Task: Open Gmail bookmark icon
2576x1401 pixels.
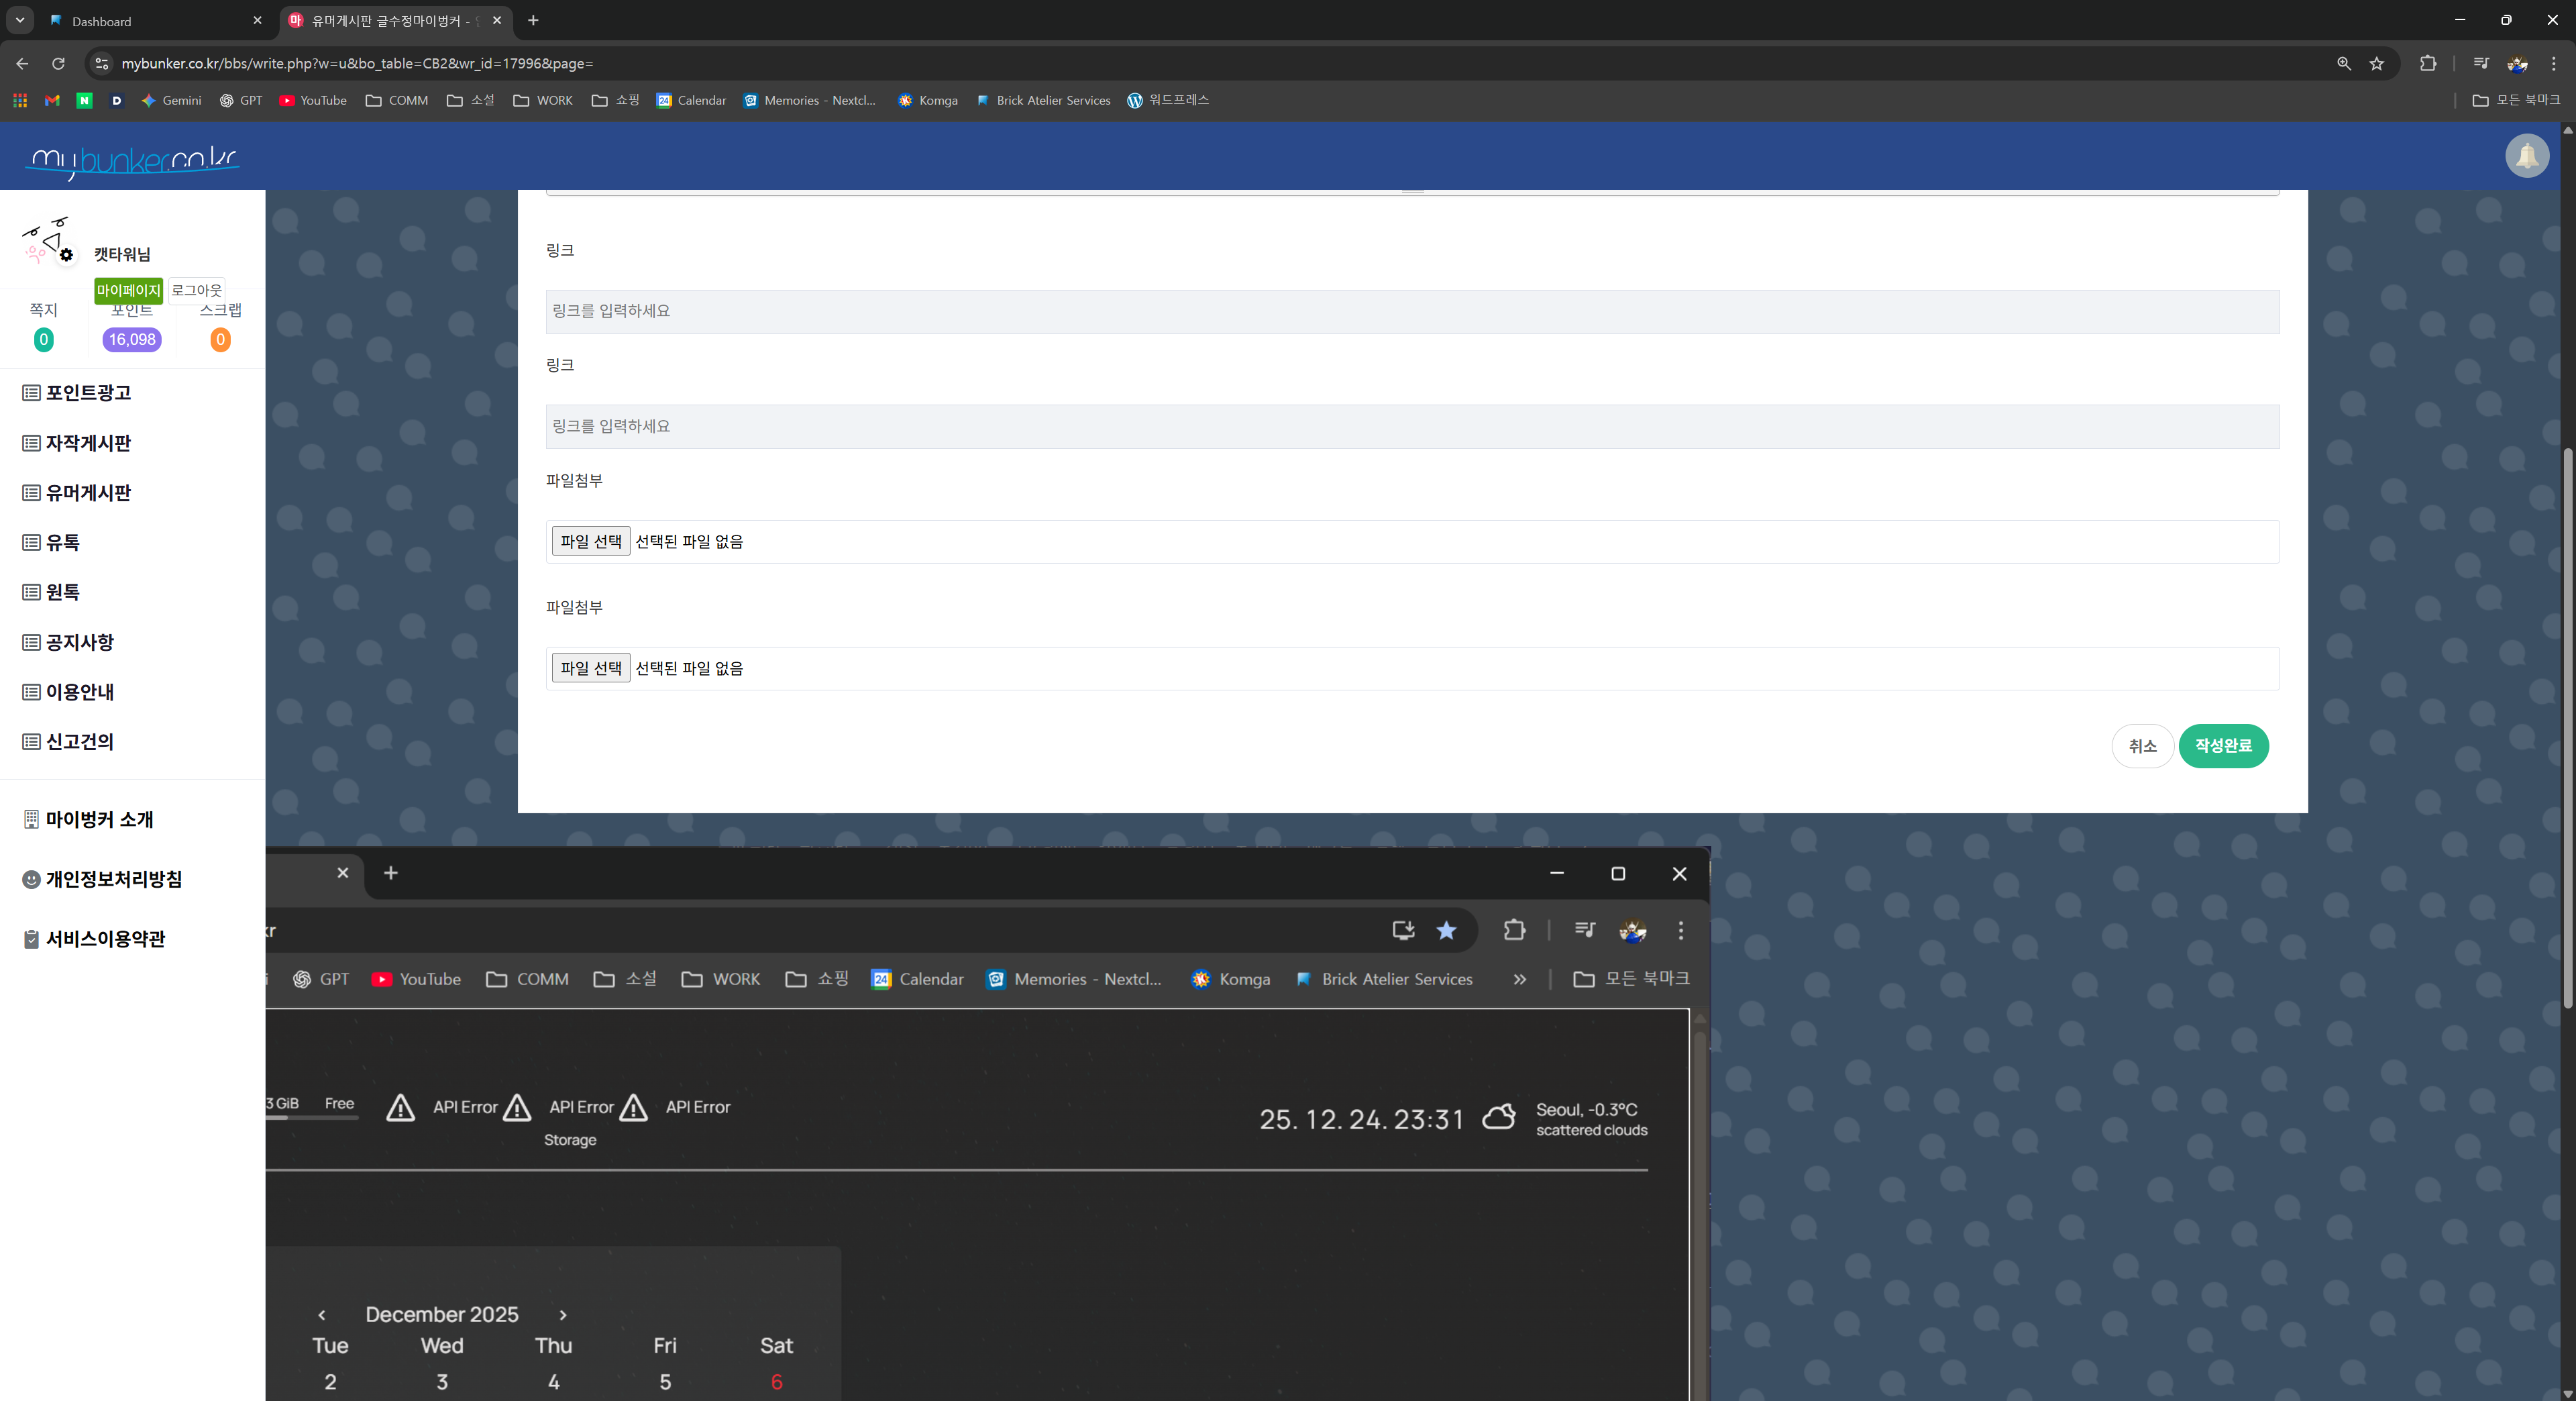Action: [52, 100]
